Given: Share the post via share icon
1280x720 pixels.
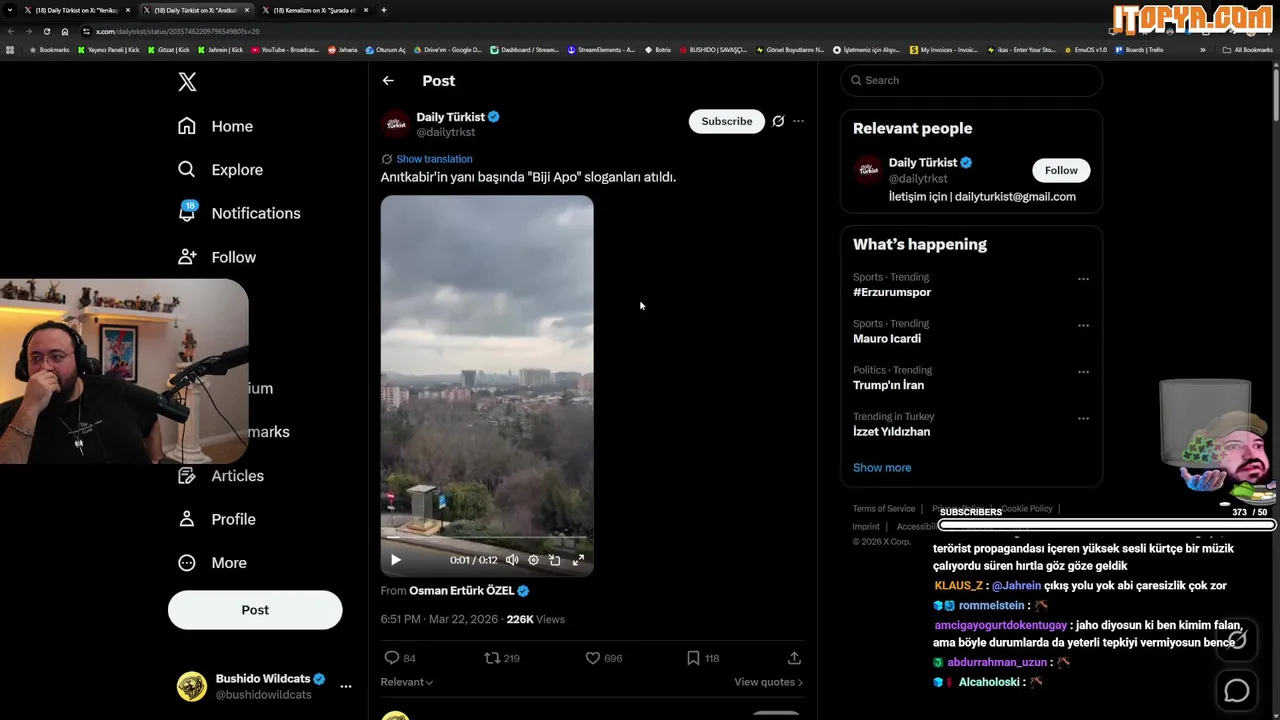Looking at the screenshot, I should click(x=794, y=658).
